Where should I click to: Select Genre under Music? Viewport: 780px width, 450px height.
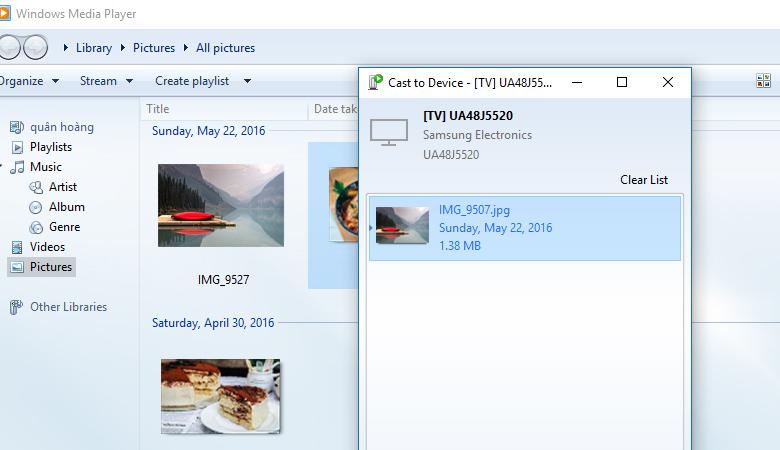[64, 227]
